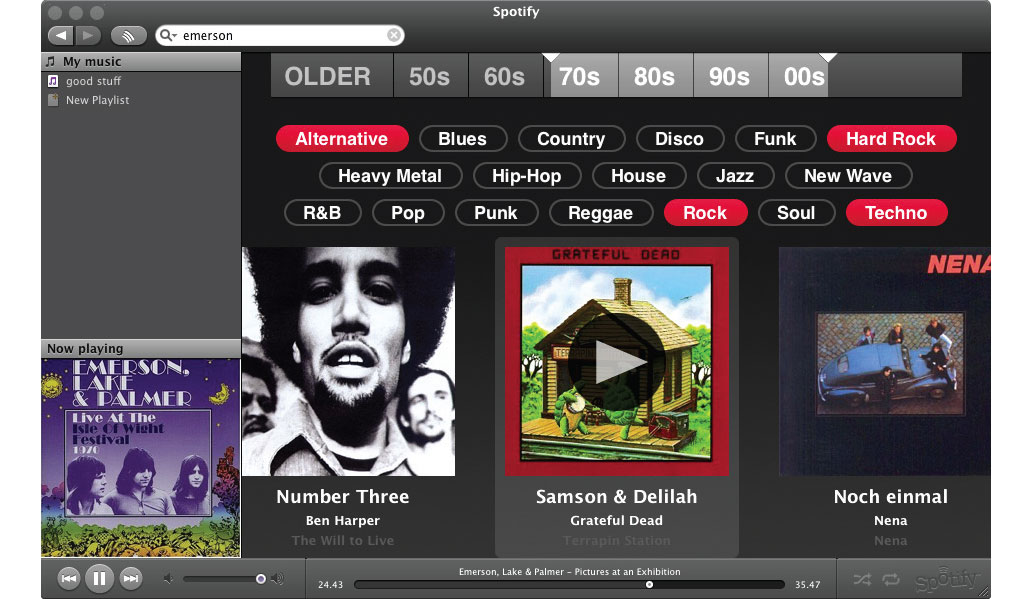Enable the House genre filter
Image resolution: width=1027 pixels, height=599 pixels.
(639, 175)
